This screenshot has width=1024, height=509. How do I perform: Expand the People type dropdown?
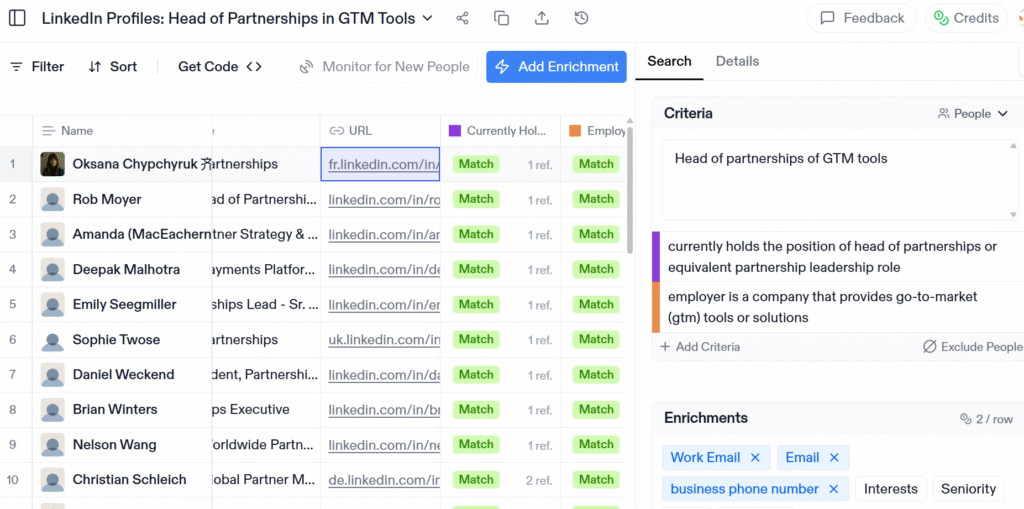pos(972,114)
